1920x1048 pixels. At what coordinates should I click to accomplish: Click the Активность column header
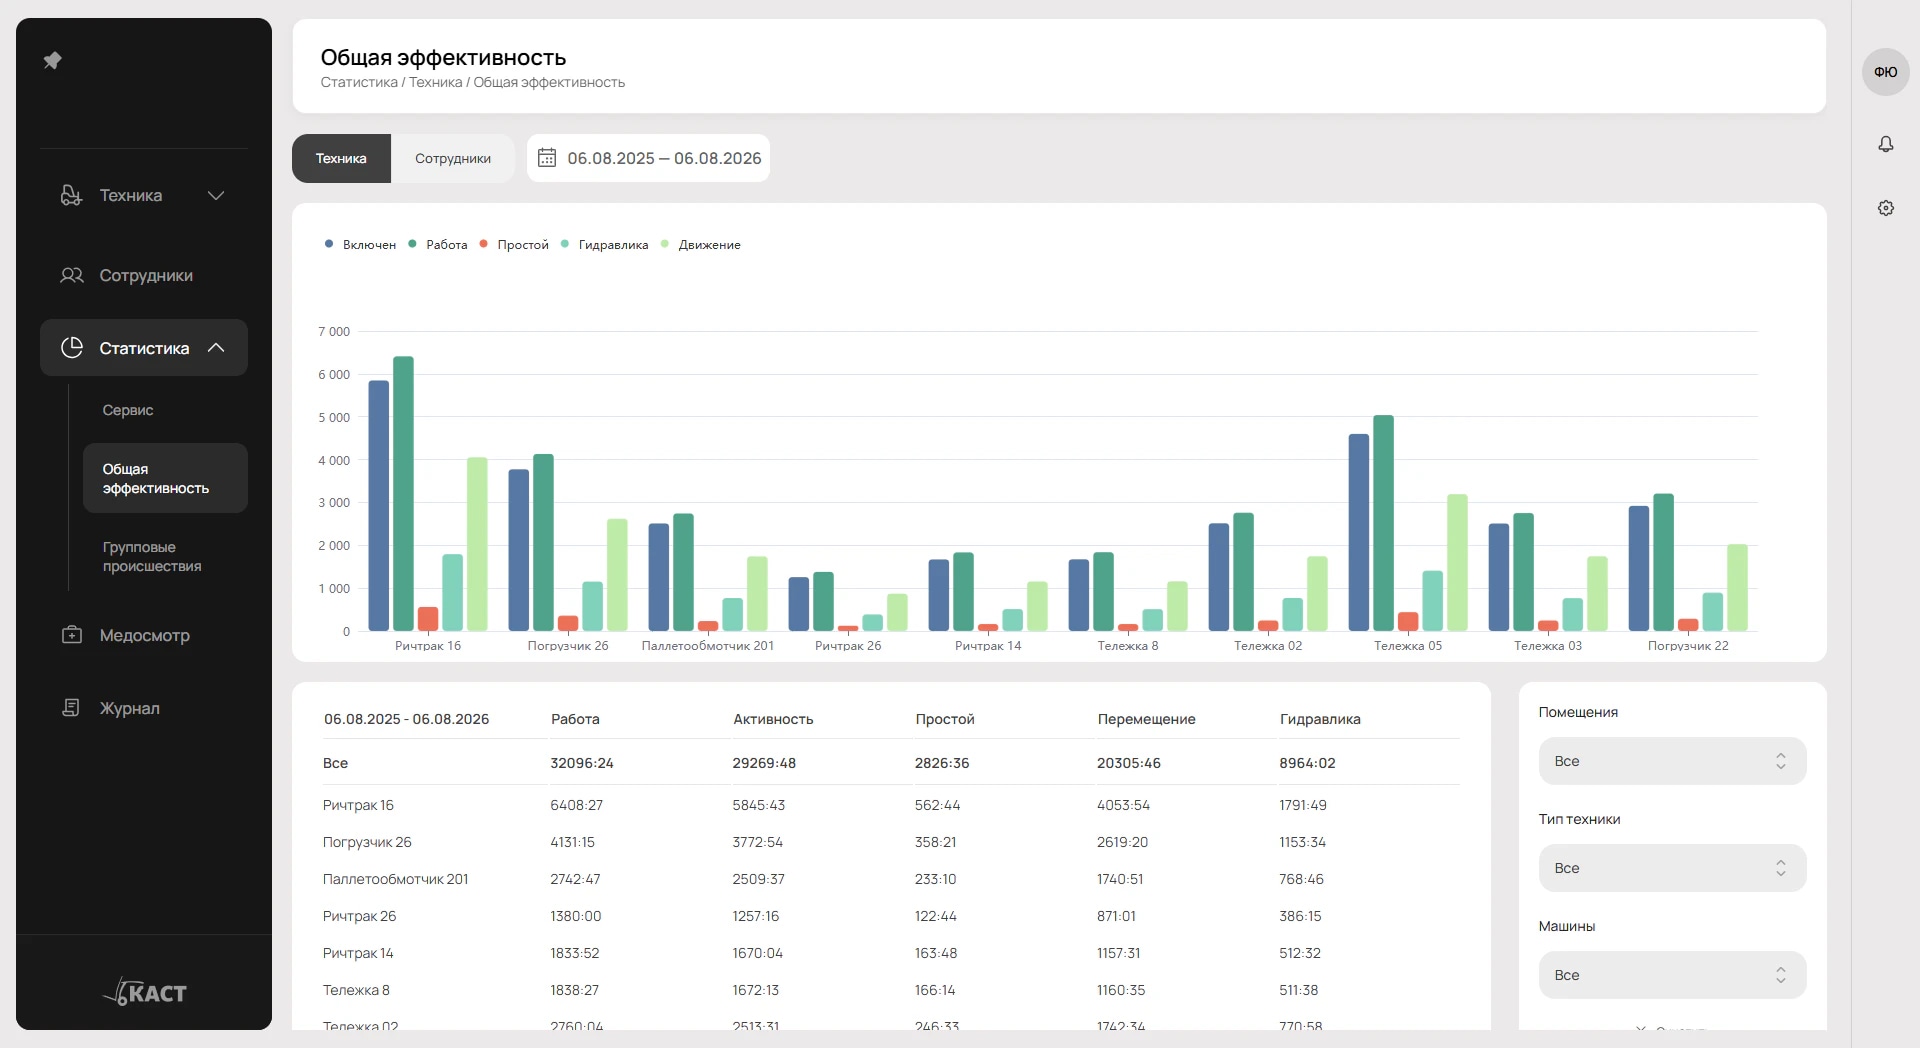[x=773, y=719]
